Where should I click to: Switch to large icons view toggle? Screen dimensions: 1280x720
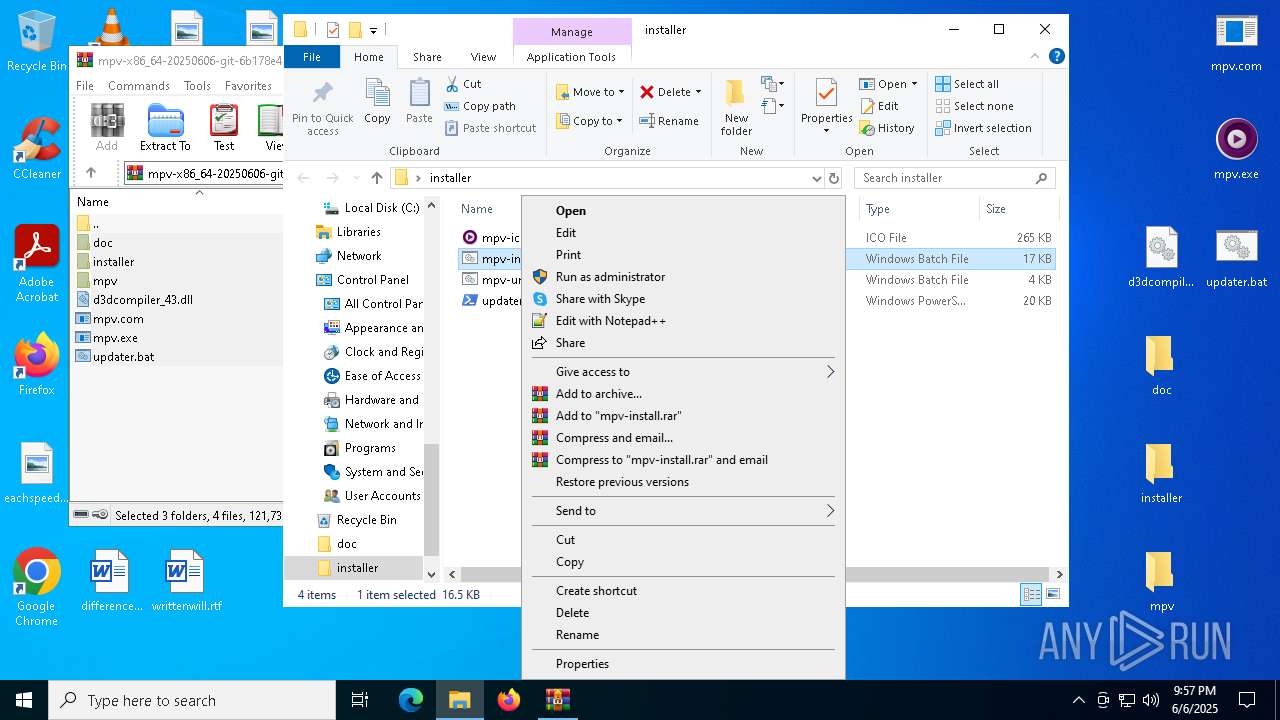coord(1053,595)
